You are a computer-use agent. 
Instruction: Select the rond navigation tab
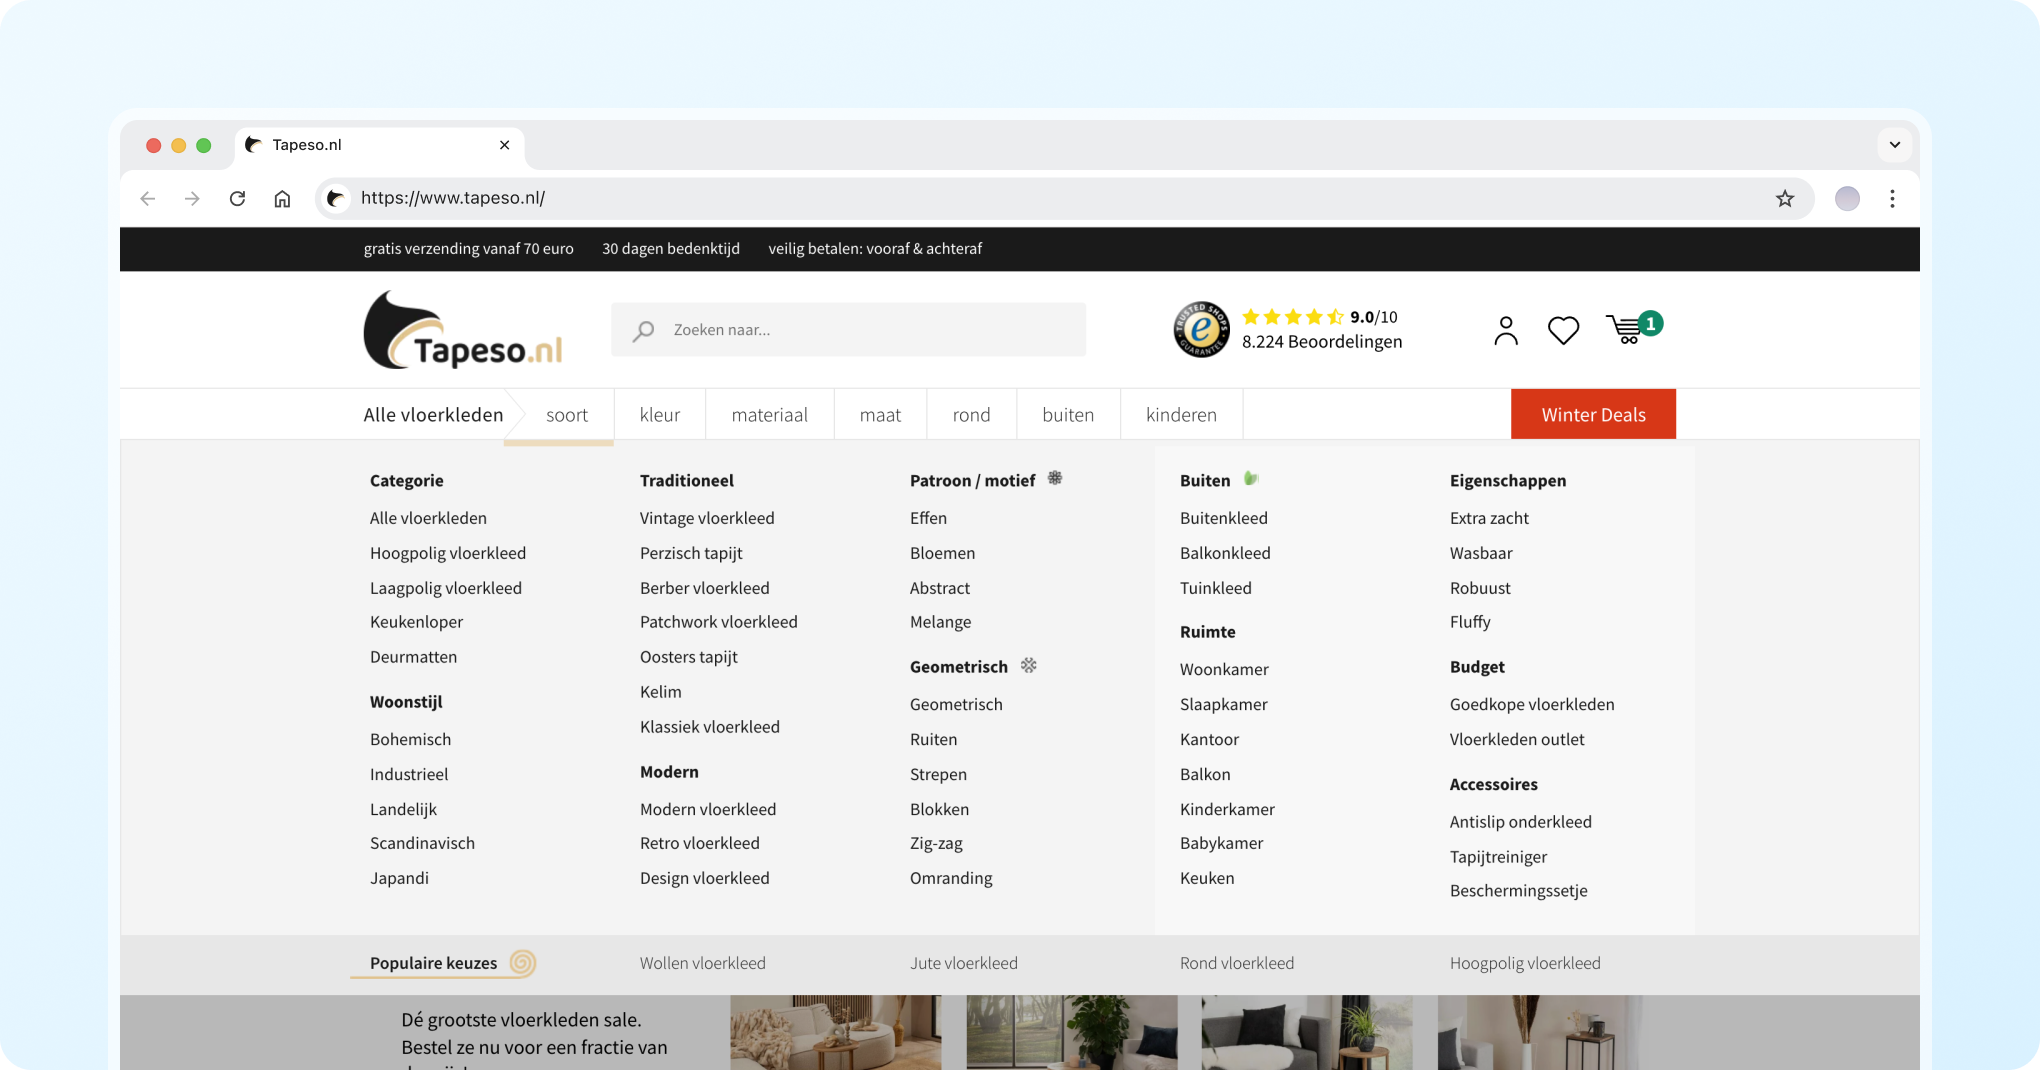(x=971, y=415)
